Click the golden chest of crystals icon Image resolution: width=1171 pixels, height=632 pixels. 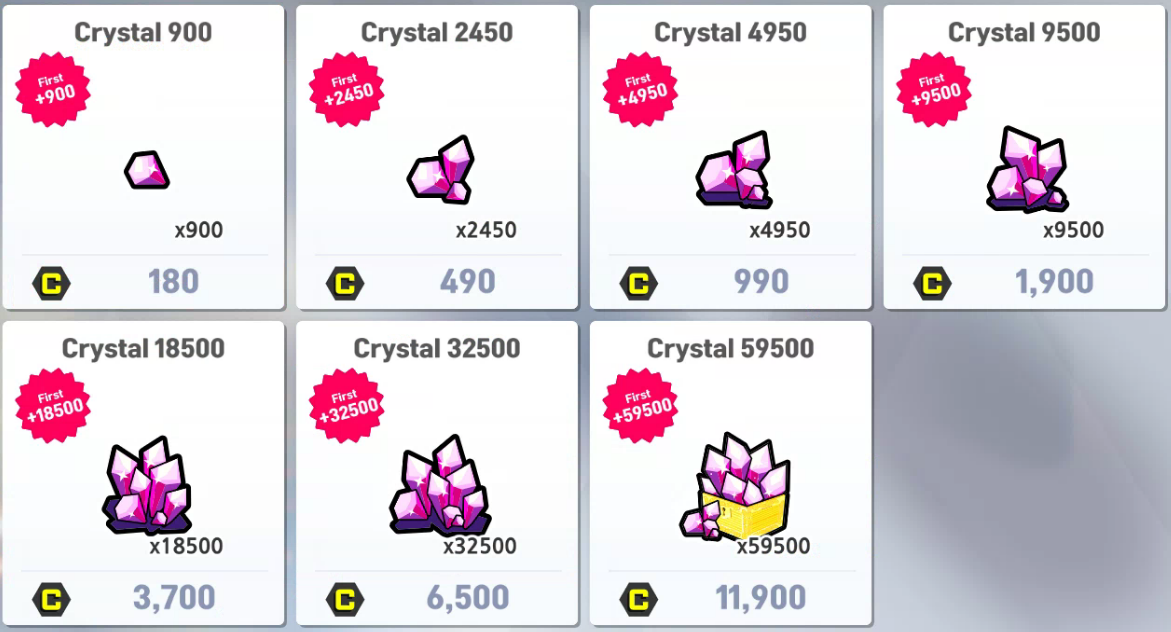[735, 486]
